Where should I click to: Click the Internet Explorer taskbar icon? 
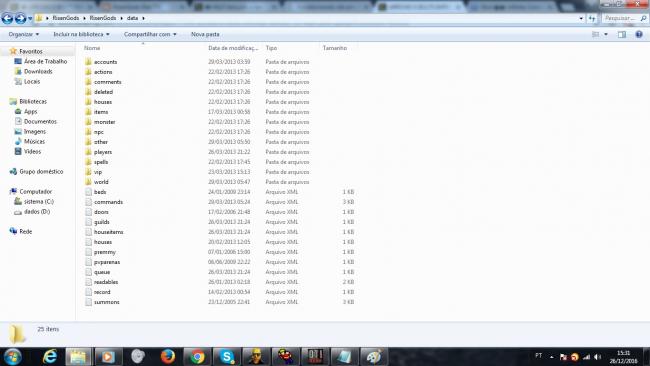coord(50,356)
